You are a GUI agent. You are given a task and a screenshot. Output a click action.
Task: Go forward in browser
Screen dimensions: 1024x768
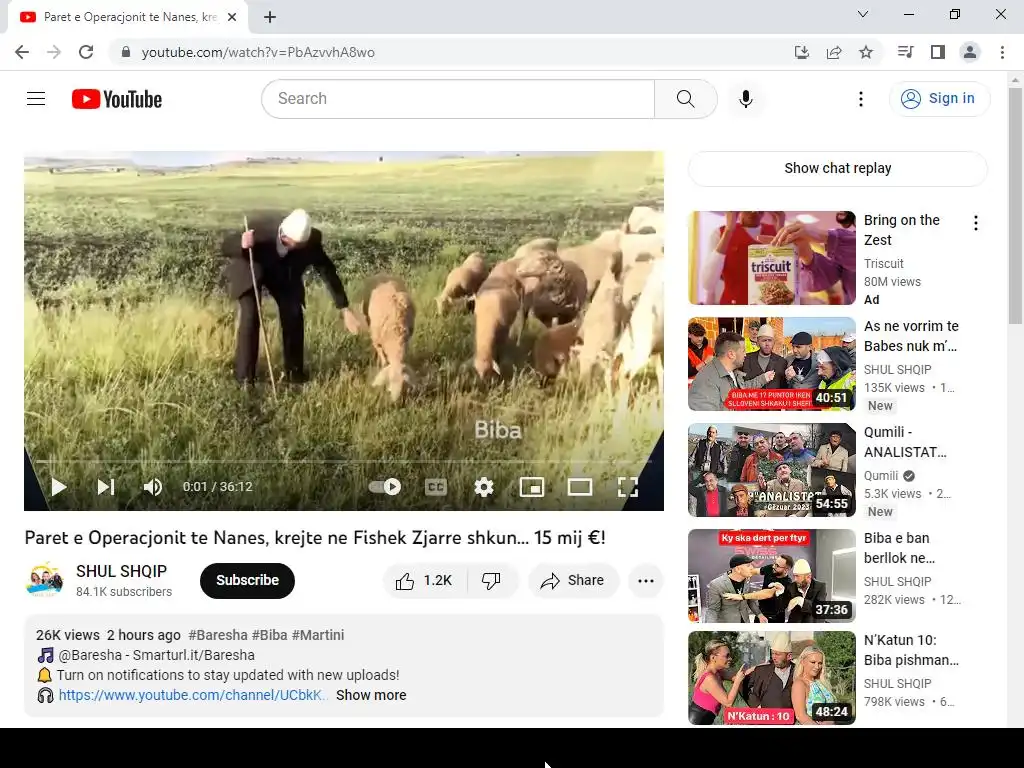(x=54, y=52)
